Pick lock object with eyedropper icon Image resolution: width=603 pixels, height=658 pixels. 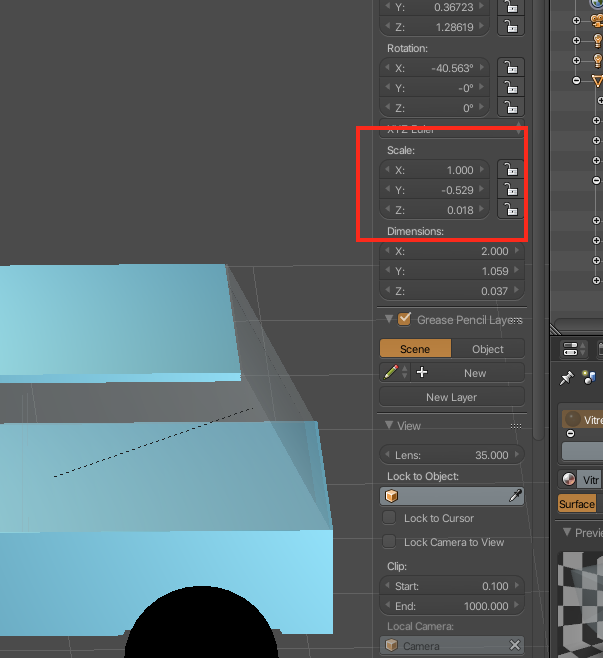pyautogui.click(x=515, y=496)
